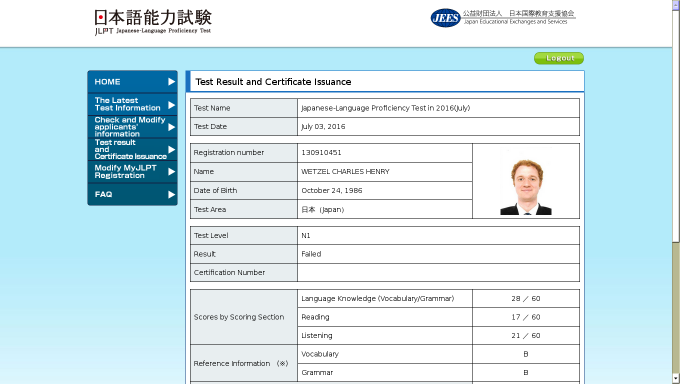
Task: Click the Listening score 21 / 60
Action: [x=526, y=335]
